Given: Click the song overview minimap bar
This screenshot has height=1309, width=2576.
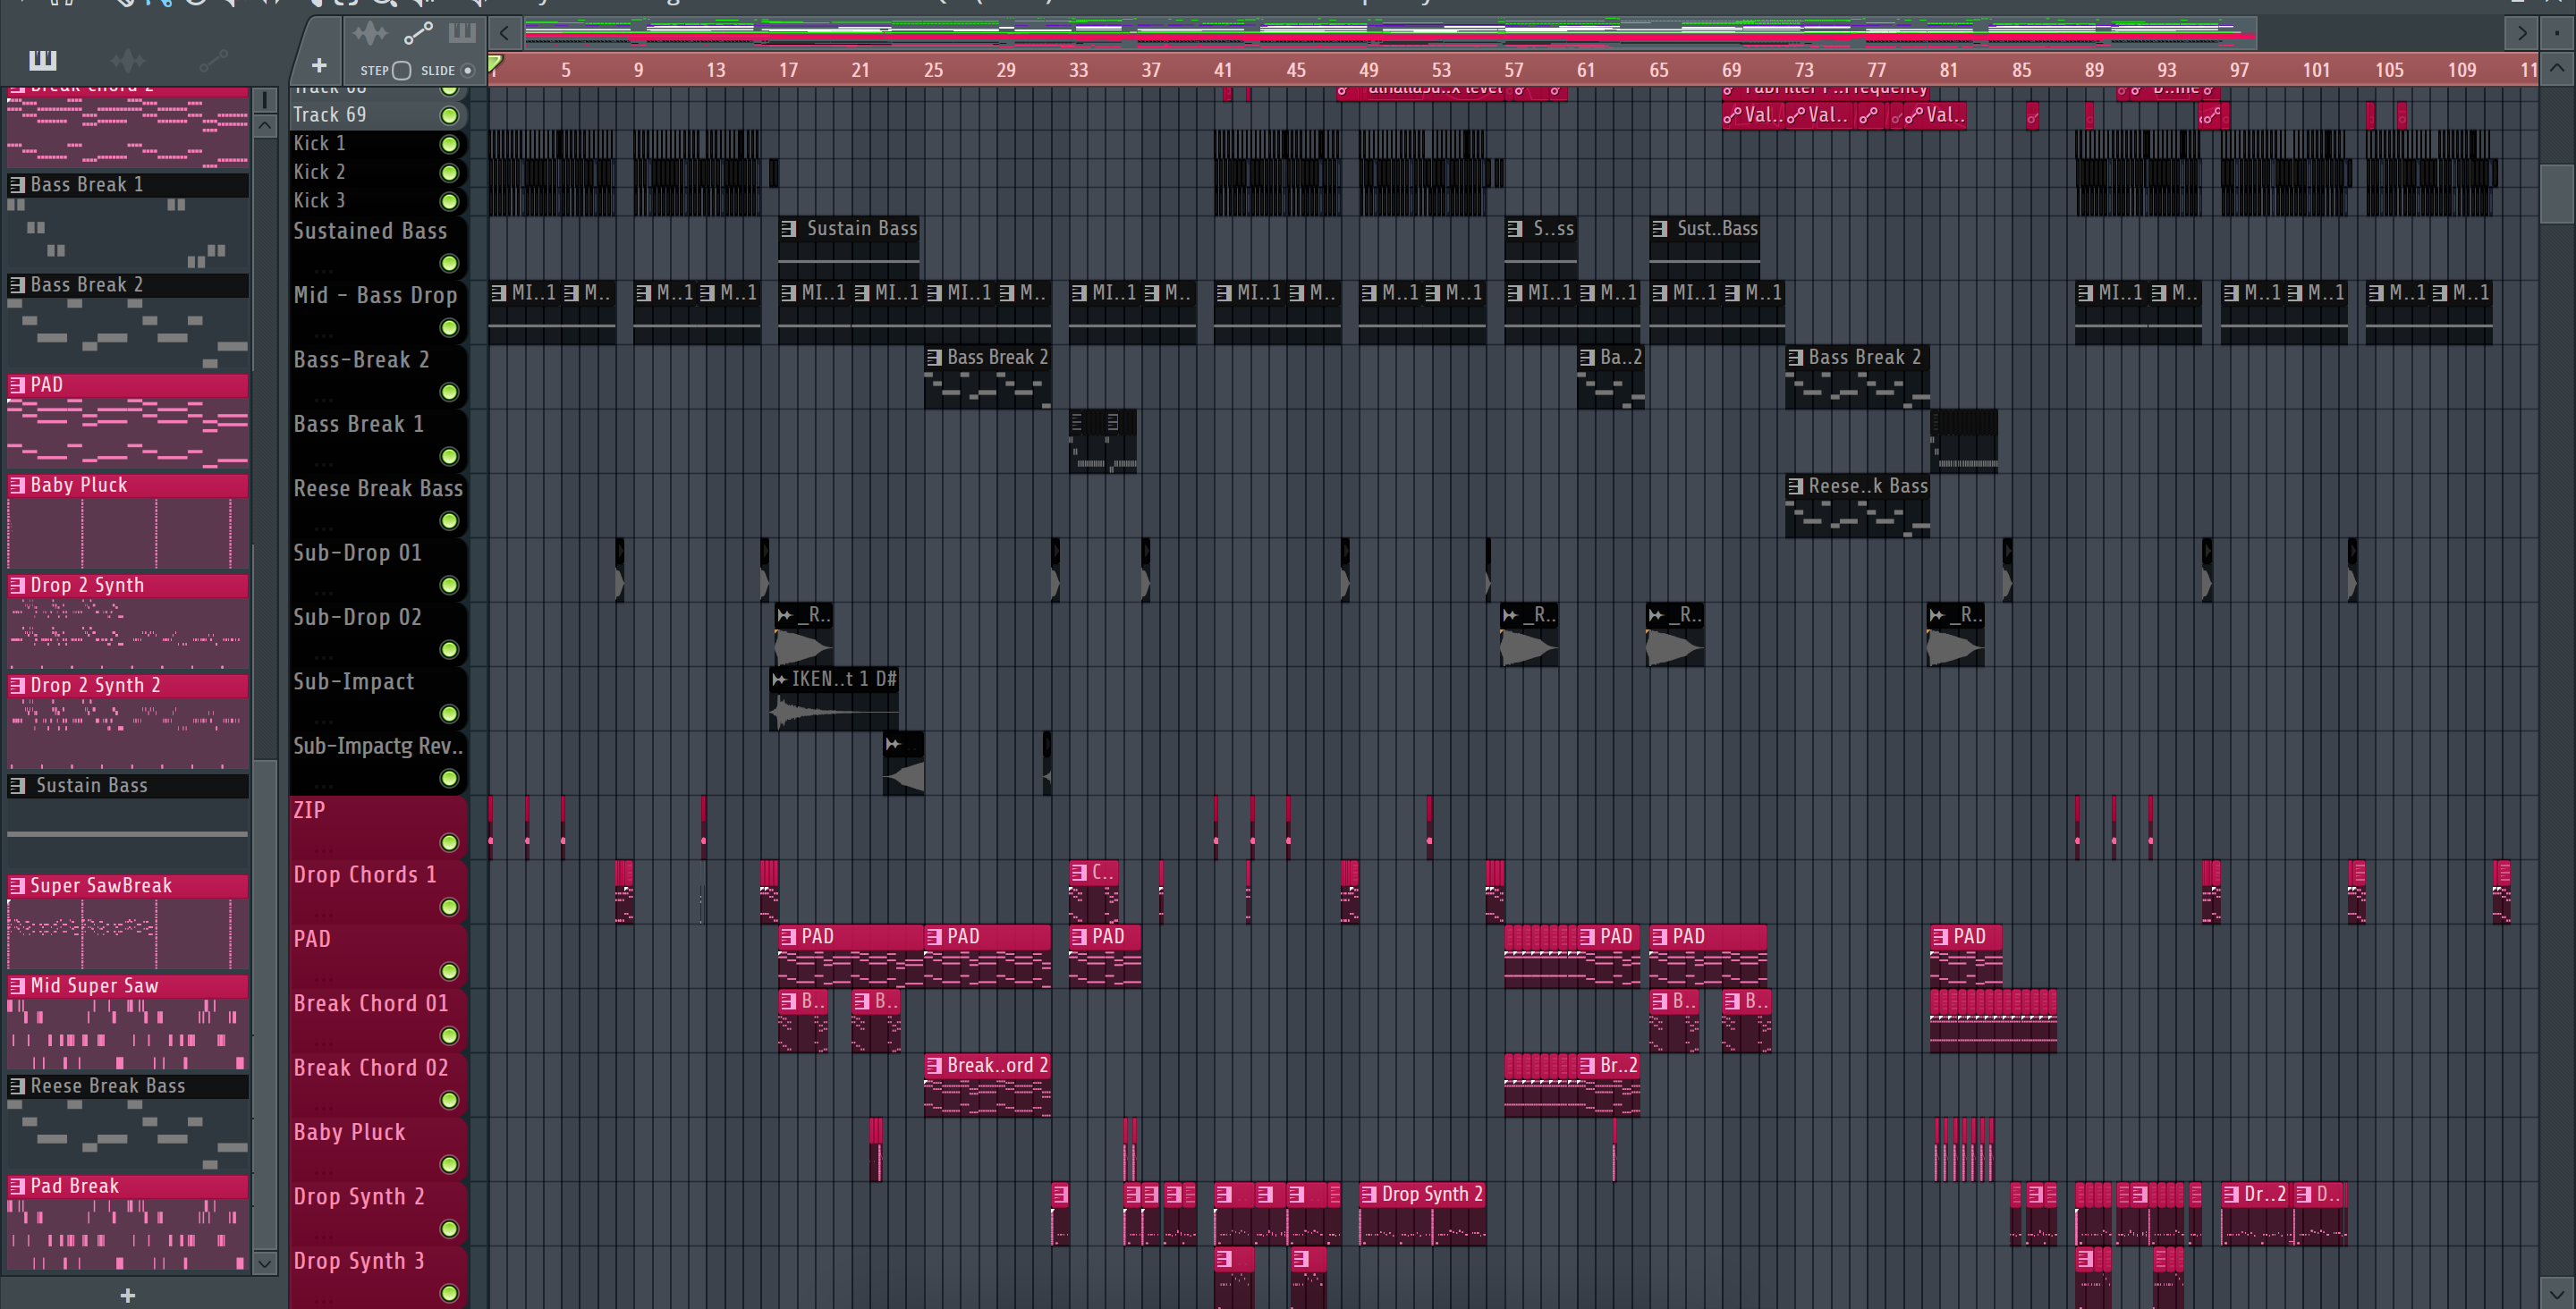Looking at the screenshot, I should pos(1390,33).
